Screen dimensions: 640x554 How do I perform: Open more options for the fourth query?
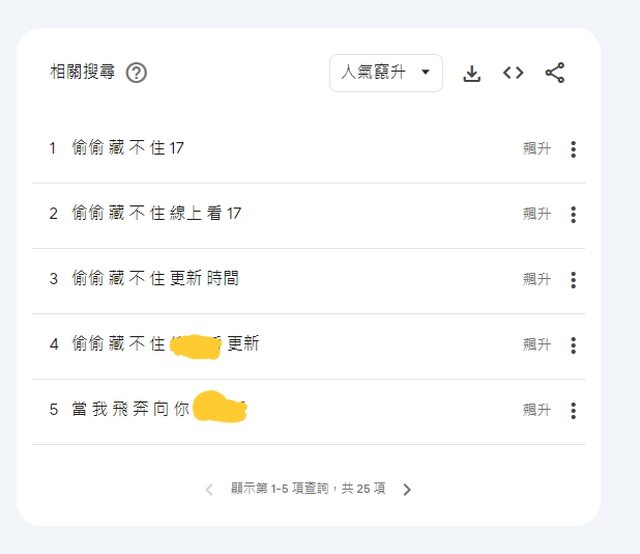(573, 345)
